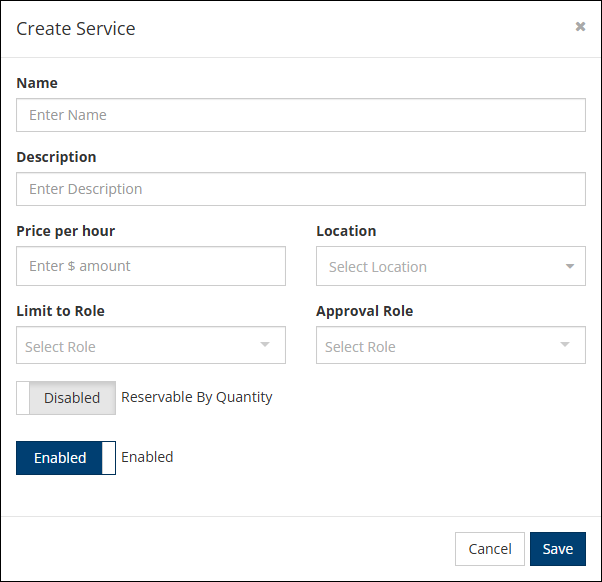The height and width of the screenshot is (582, 602).
Task: Click the Approval Role label
Action: click(x=364, y=311)
